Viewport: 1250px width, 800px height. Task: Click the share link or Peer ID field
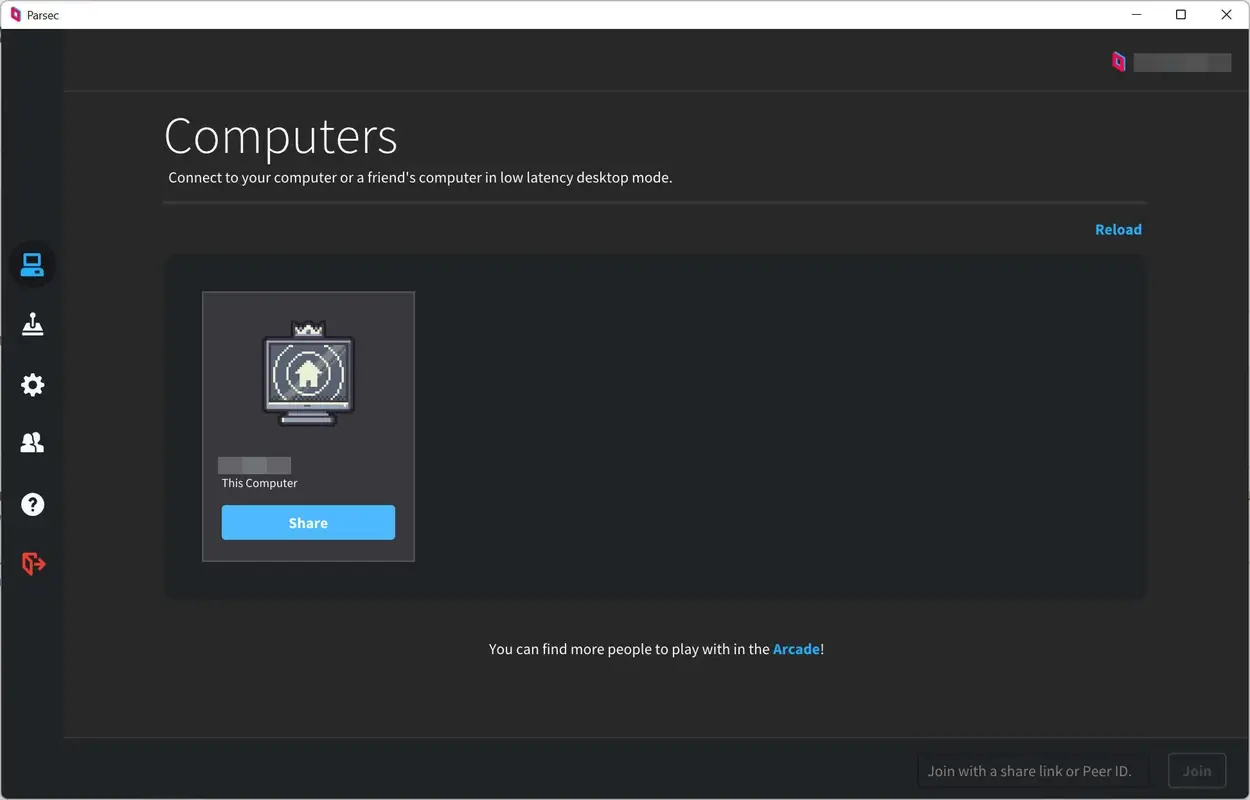(x=1032, y=770)
